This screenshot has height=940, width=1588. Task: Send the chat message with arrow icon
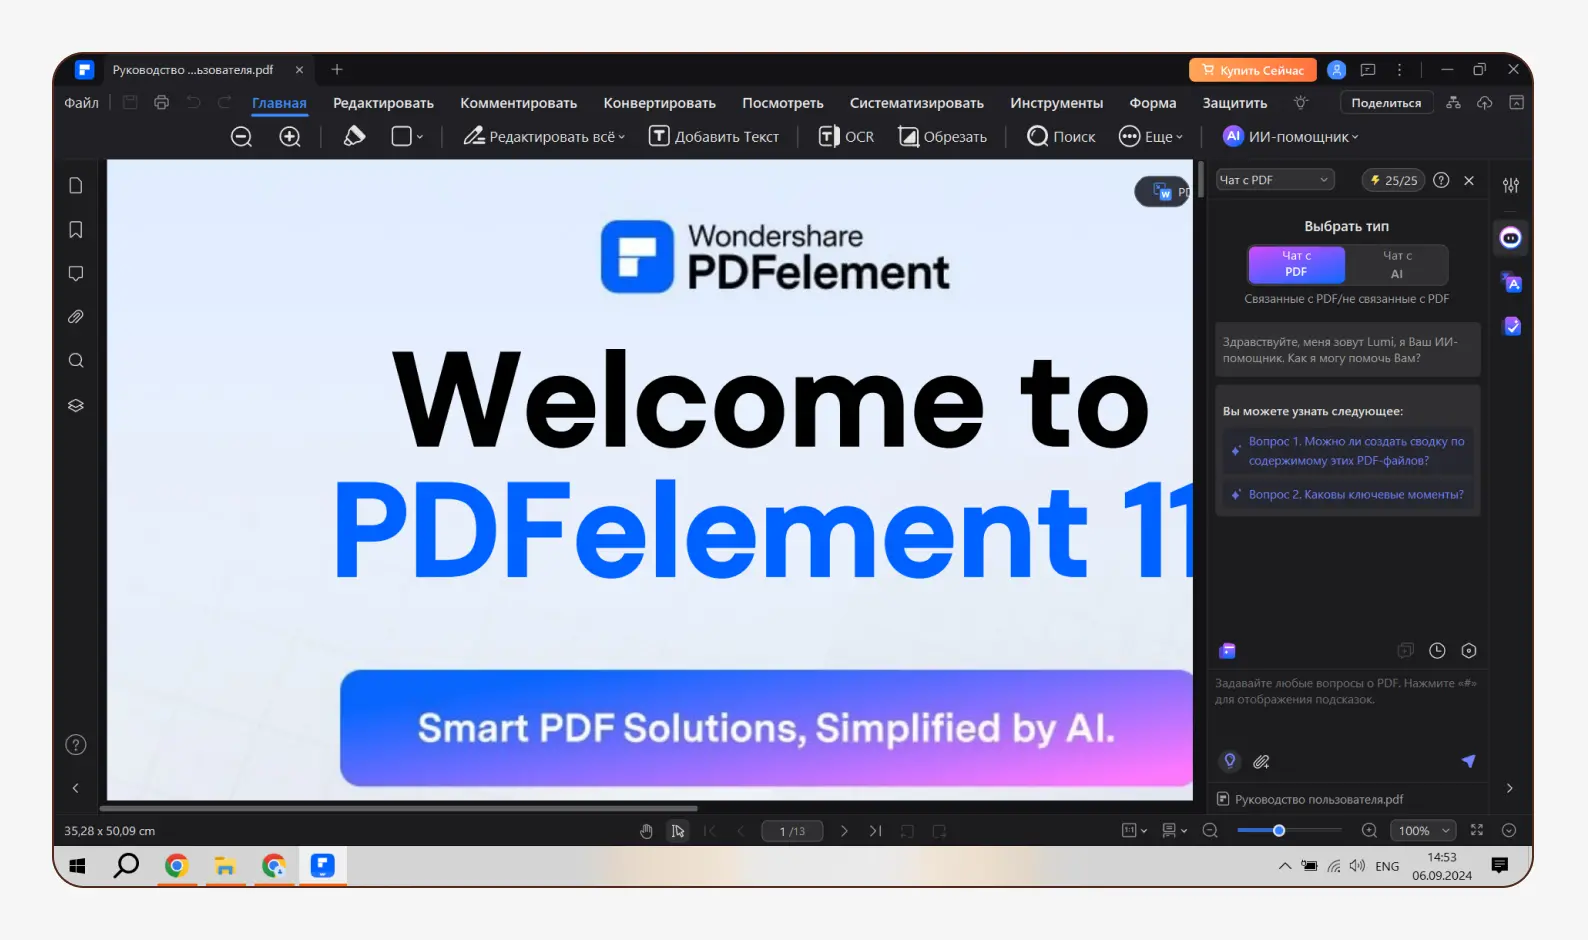[x=1468, y=761]
